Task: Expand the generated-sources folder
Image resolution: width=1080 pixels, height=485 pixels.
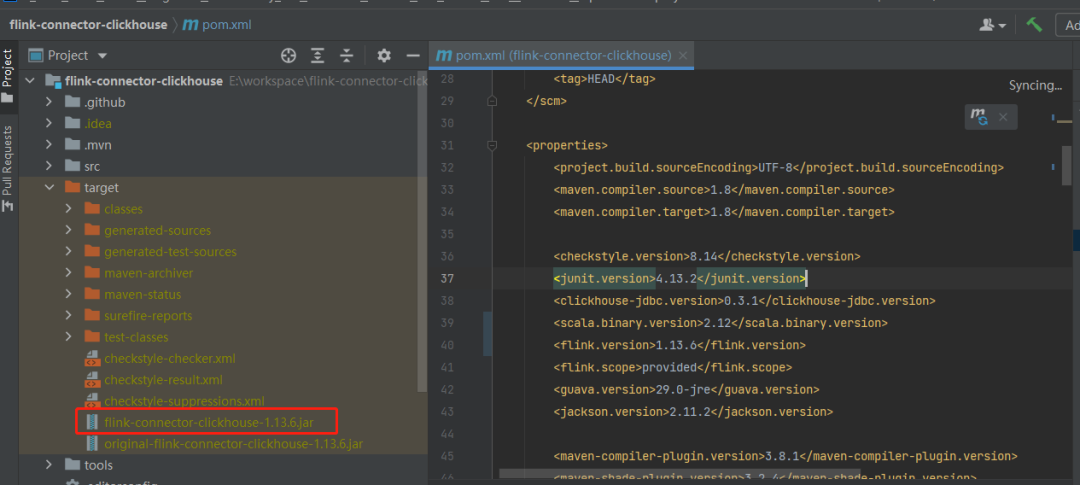Action: (x=68, y=230)
